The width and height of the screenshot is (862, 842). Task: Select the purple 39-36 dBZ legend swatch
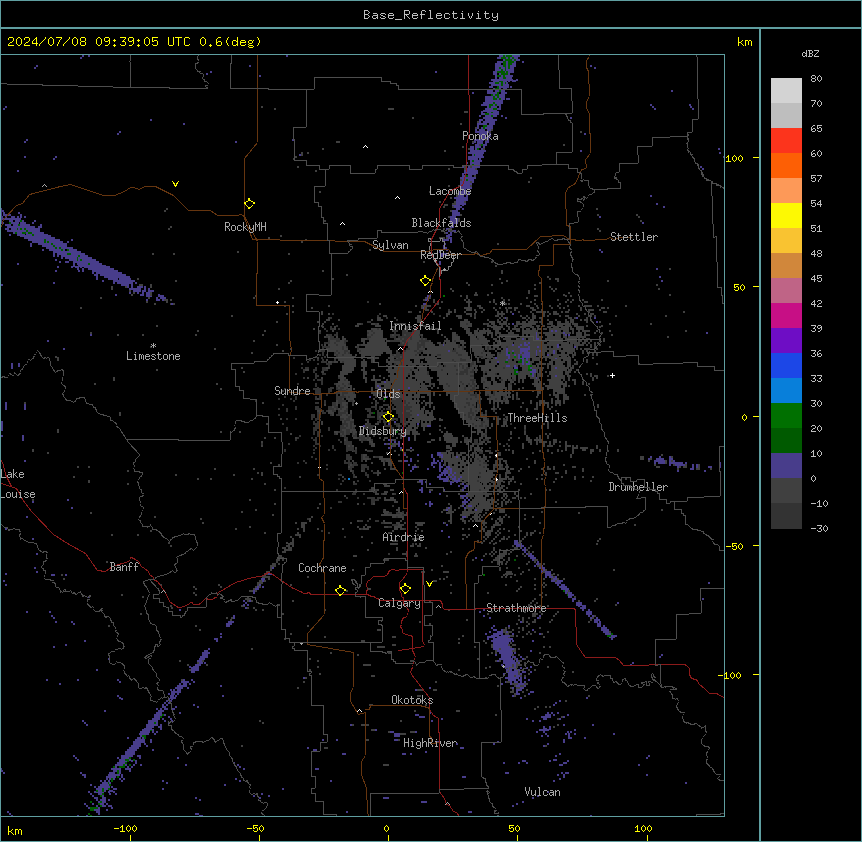[786, 340]
